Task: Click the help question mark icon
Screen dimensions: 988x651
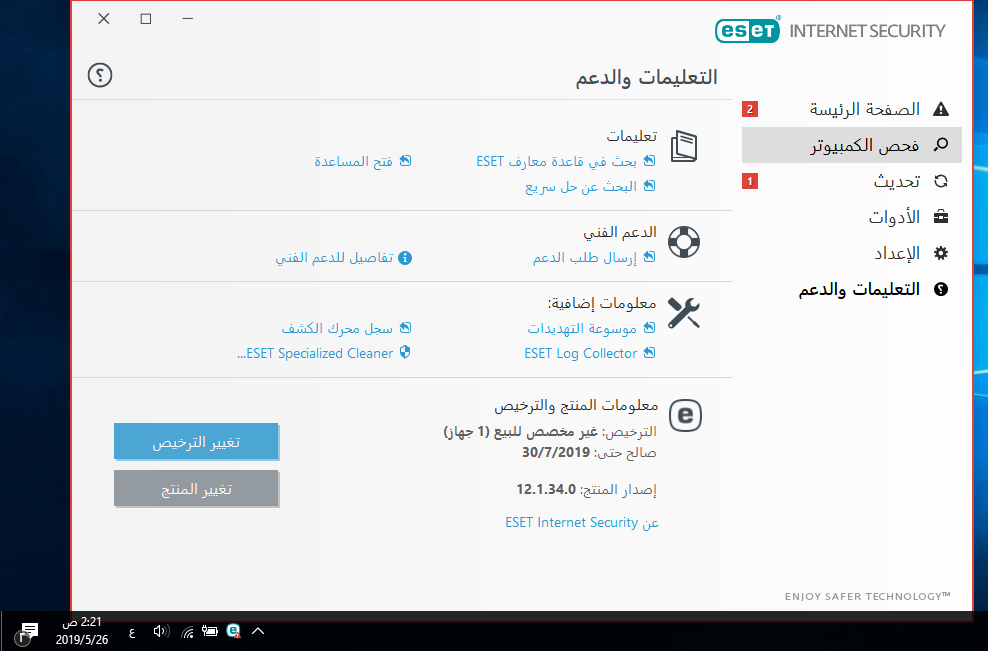Action: point(100,75)
